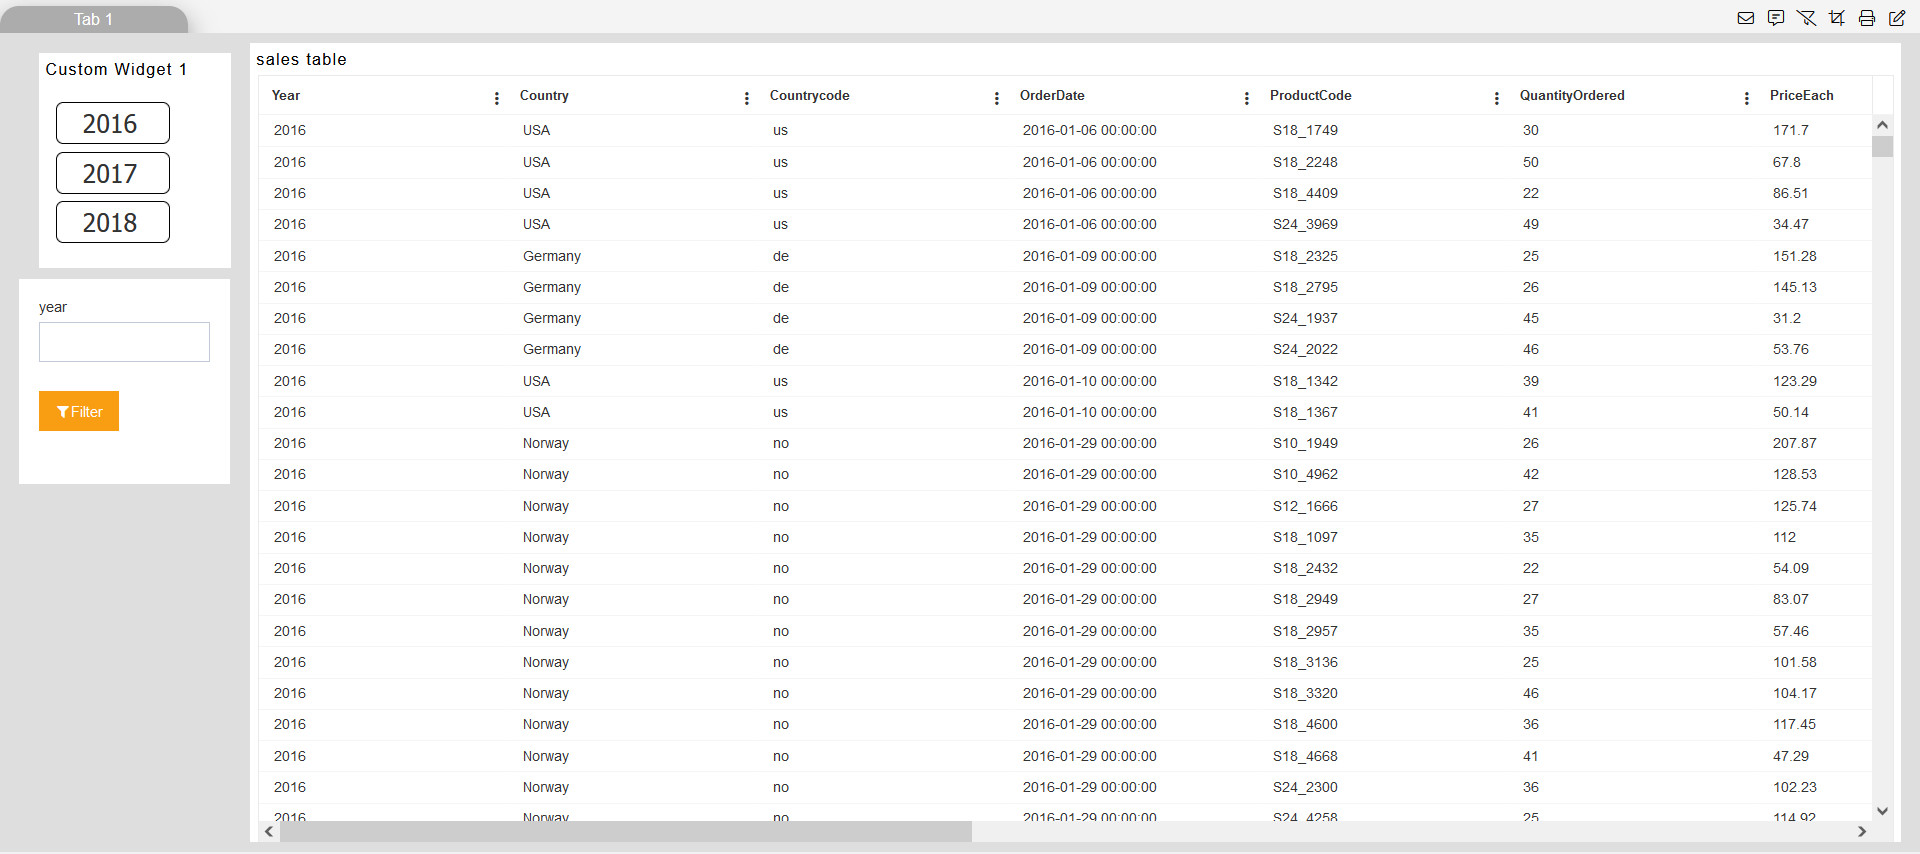Click the Custom Widget 1 title
This screenshot has height=854, width=1920.
point(116,69)
